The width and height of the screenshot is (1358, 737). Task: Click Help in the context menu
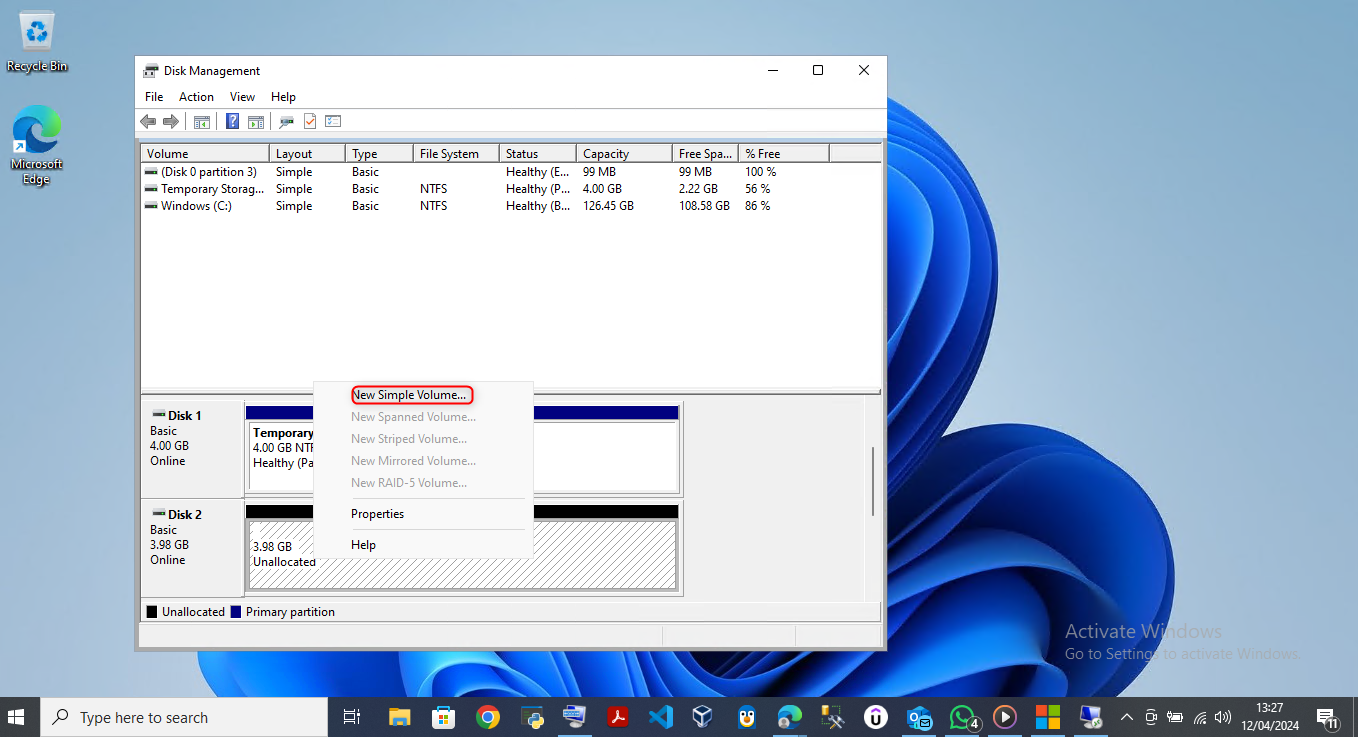coord(363,545)
